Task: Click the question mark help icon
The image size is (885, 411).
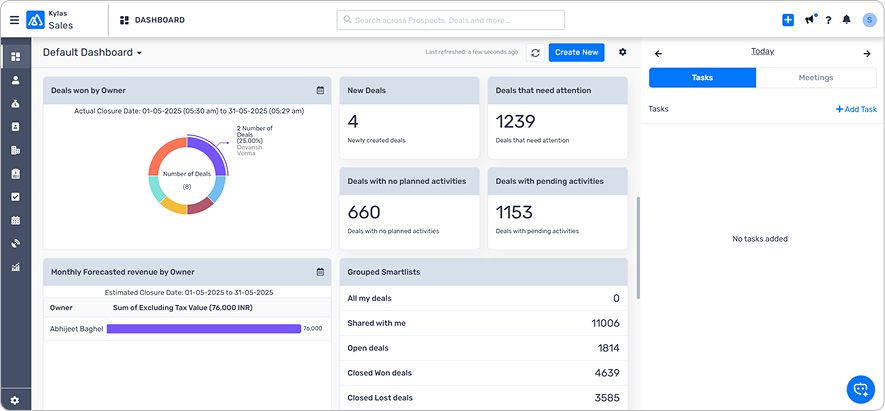Action: [828, 20]
